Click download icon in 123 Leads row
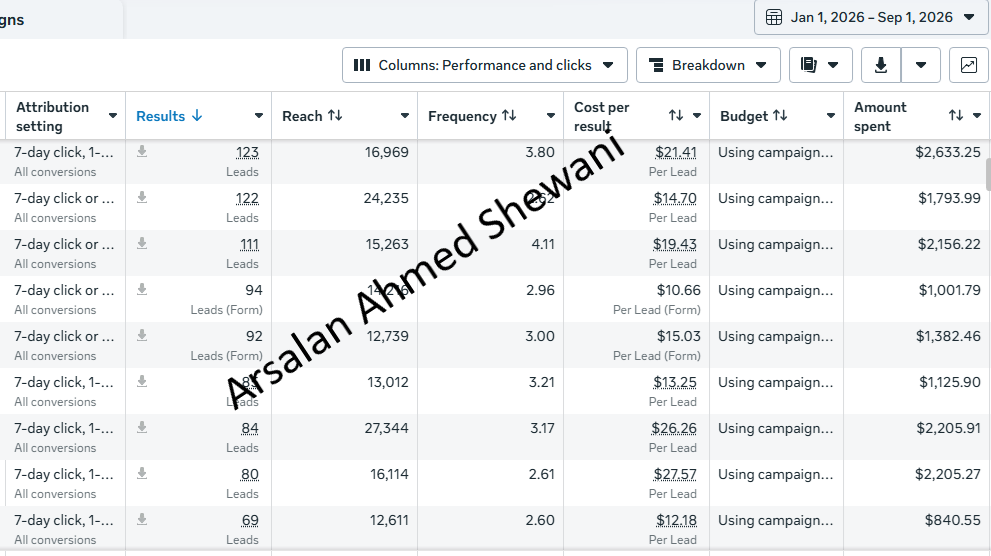This screenshot has height=556, width=991. (142, 152)
